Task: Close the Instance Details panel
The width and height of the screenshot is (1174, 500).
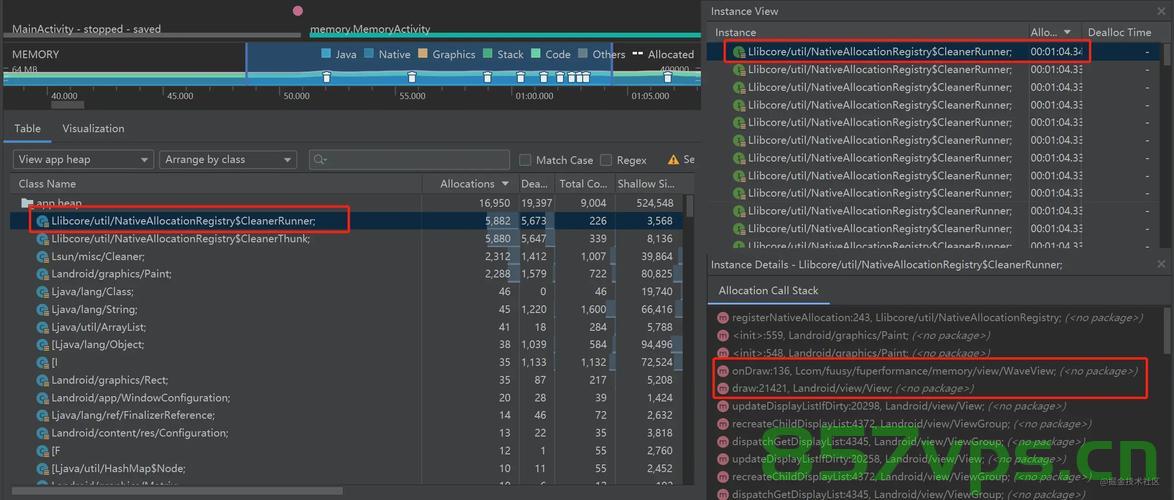Action: [1161, 264]
